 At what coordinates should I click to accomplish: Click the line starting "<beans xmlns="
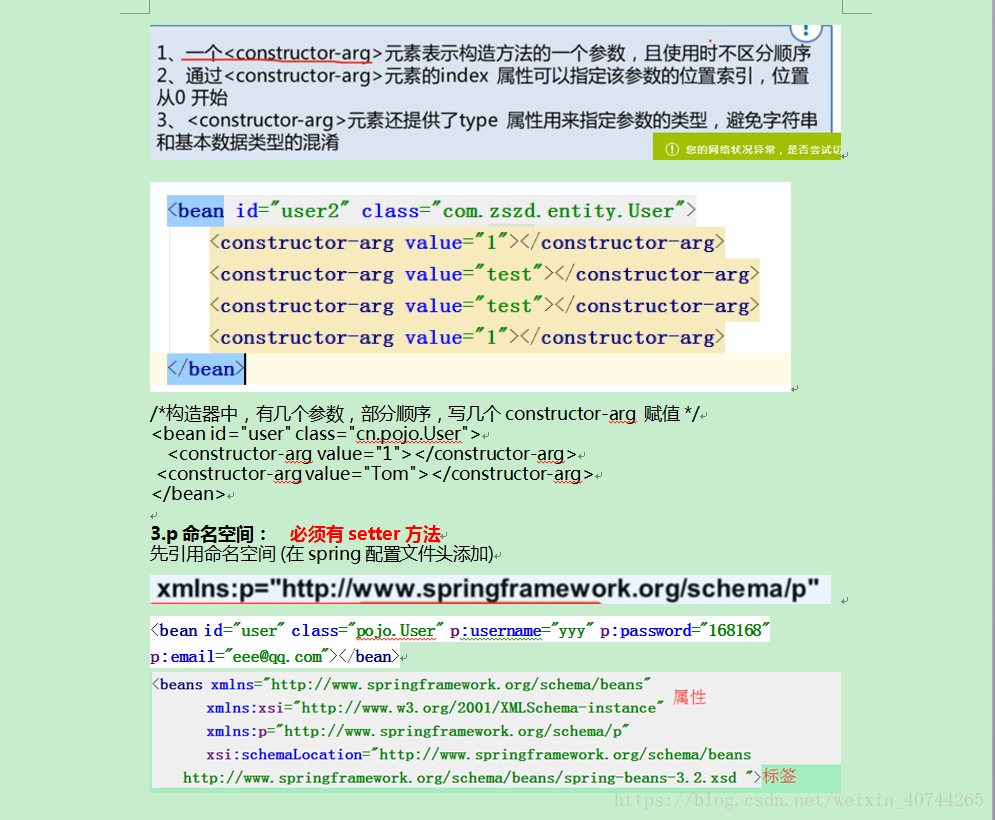click(401, 684)
